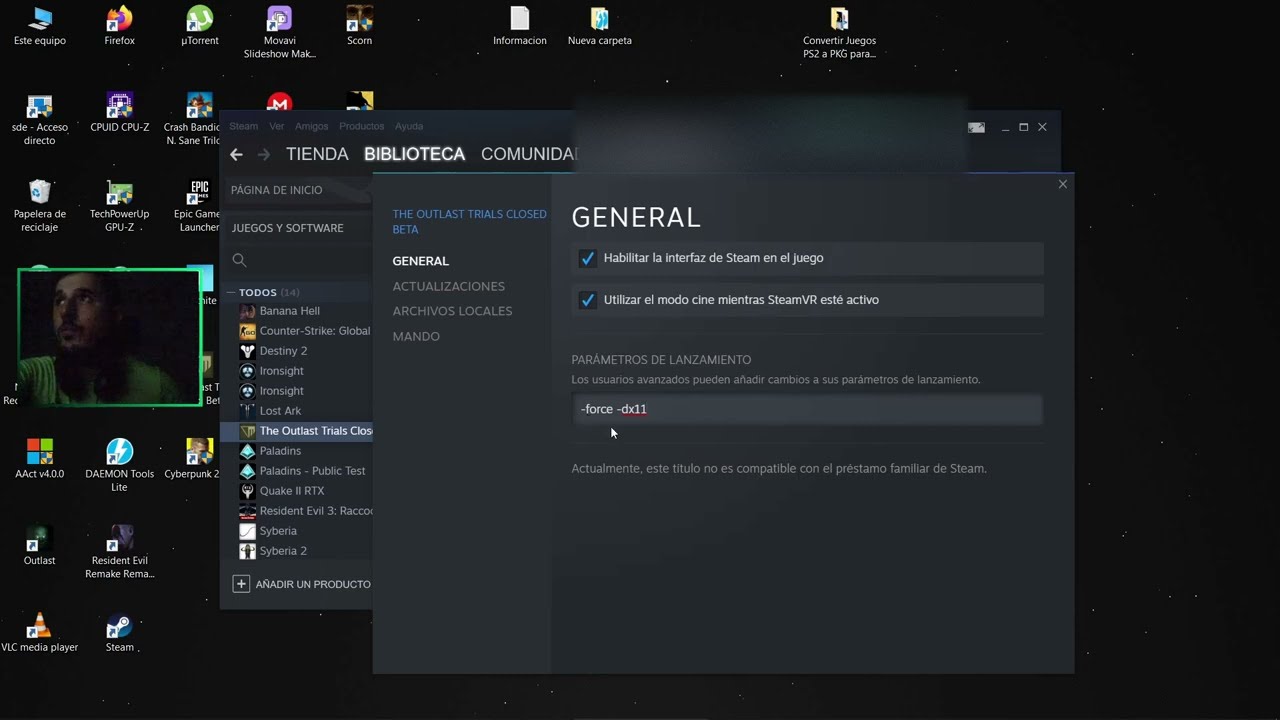The height and width of the screenshot is (720, 1280).
Task: Select Lost Ark in the library
Action: pos(280,411)
